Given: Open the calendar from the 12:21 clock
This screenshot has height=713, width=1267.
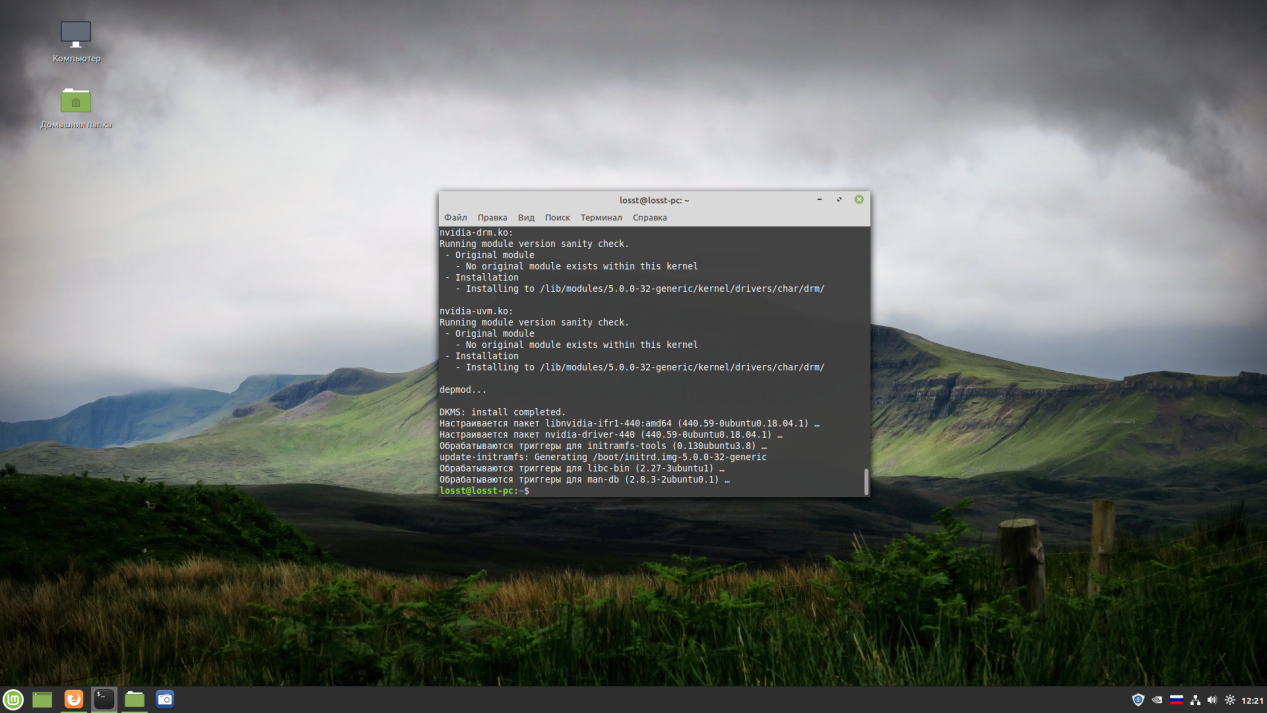Looking at the screenshot, I should coord(1252,700).
